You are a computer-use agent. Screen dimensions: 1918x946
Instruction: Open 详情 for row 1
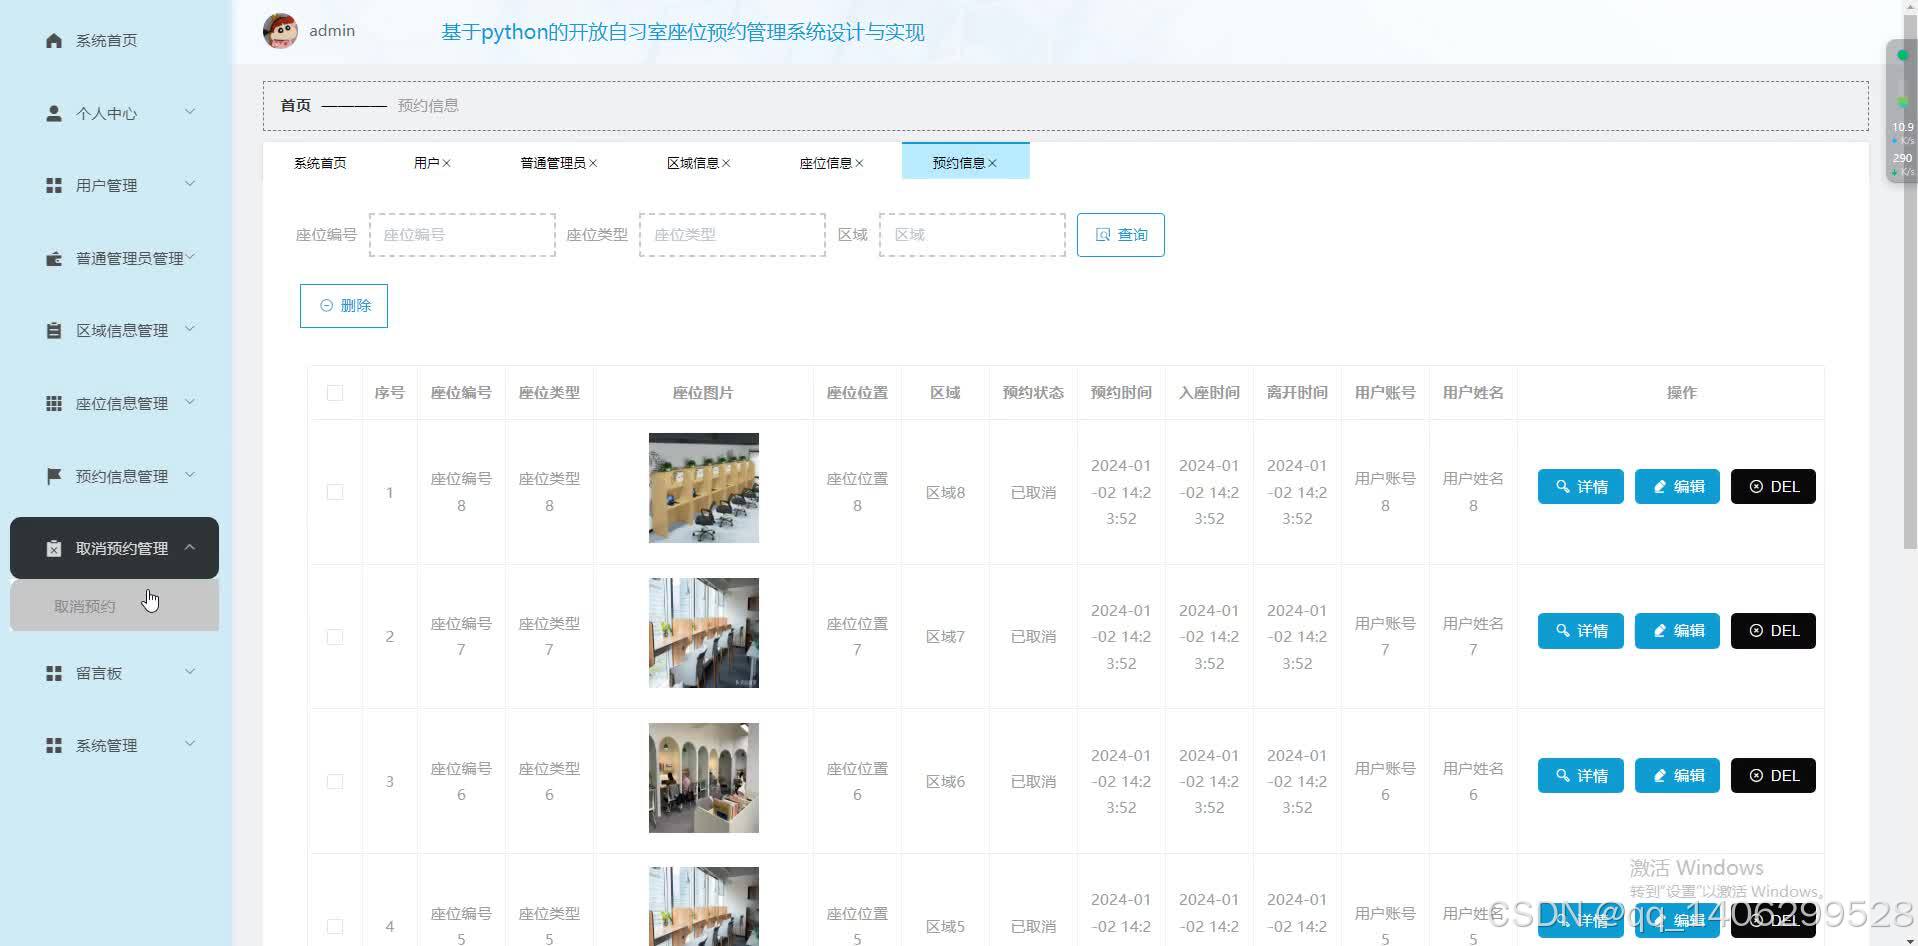(1580, 487)
